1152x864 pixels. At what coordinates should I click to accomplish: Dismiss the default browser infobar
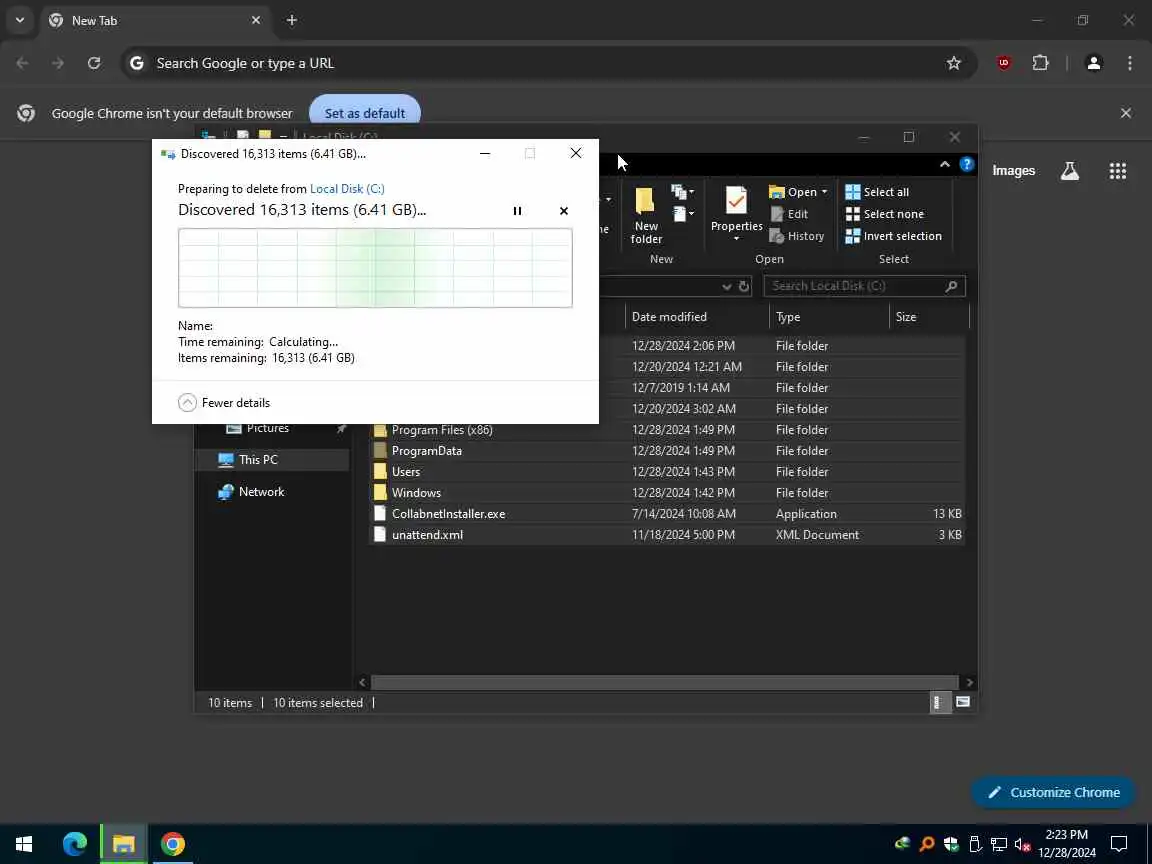[1126, 113]
